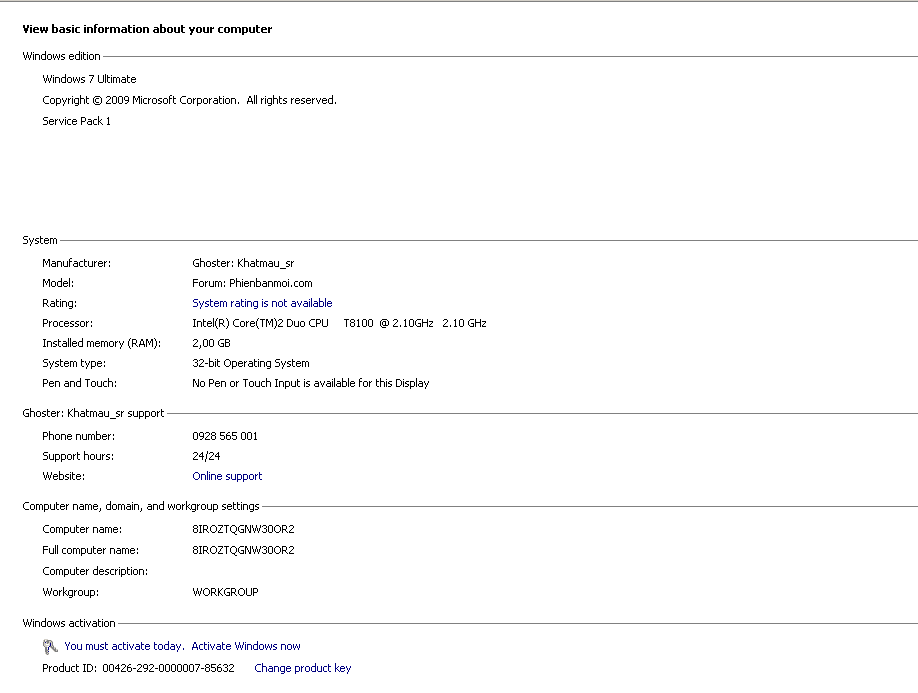Click the Manufacturer value 'Ghoster: Khatmau_sr'
This screenshot has height=693, width=918.
243,263
